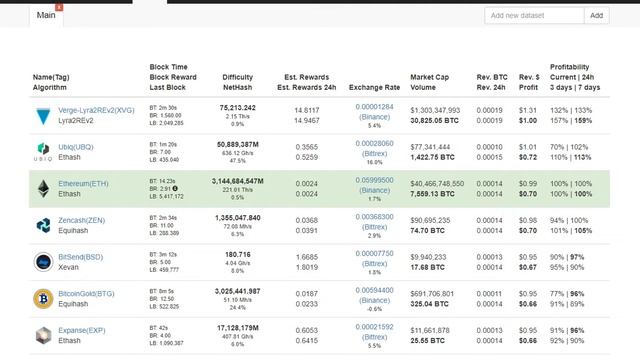The image size is (640, 360).
Task: Click the Zencash coin logo icon
Action: pyautogui.click(x=43, y=225)
